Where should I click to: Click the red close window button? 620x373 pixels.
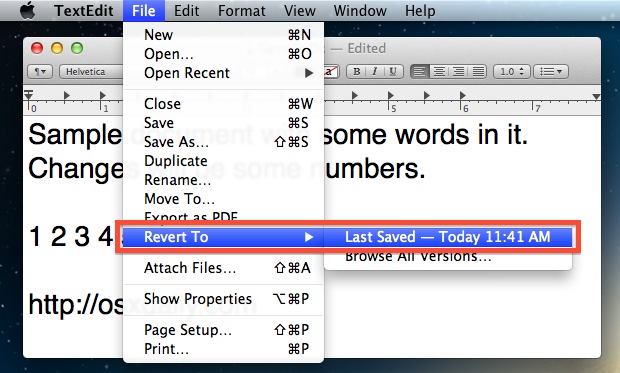(37, 48)
